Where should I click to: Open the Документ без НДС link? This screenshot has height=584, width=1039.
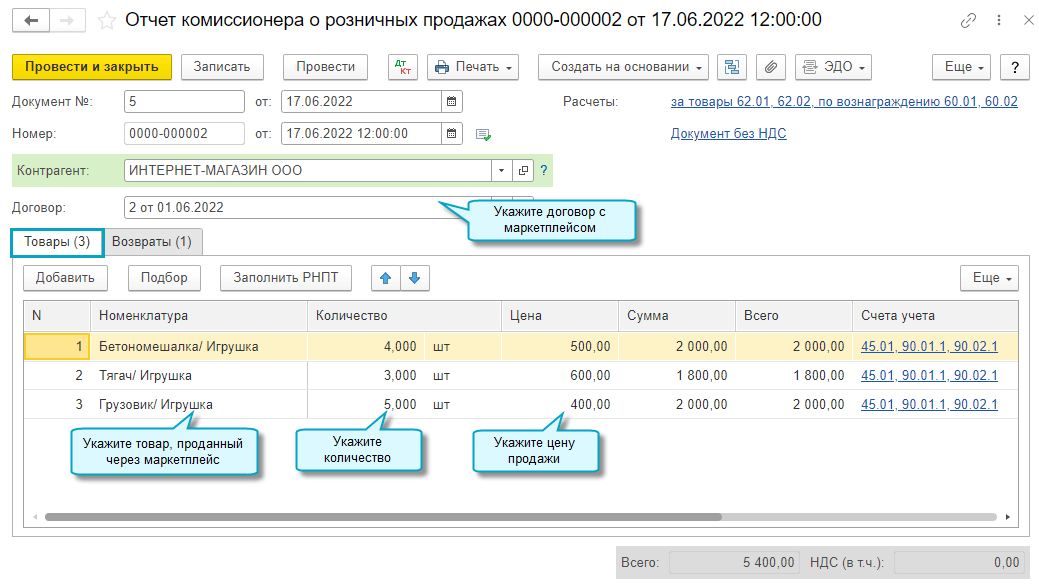pos(728,133)
